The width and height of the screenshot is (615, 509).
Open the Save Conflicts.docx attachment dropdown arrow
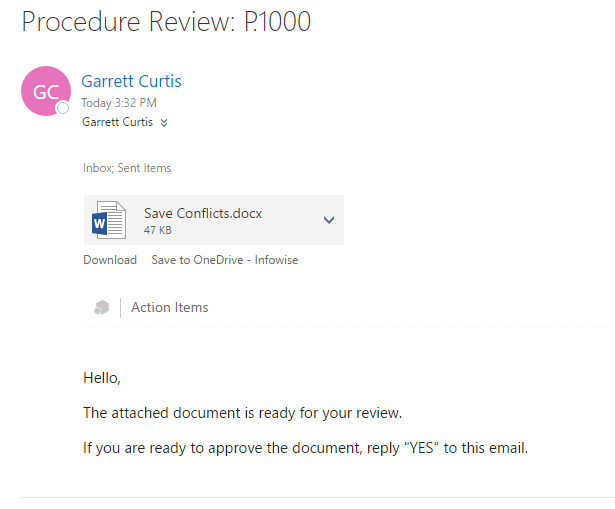tap(329, 220)
